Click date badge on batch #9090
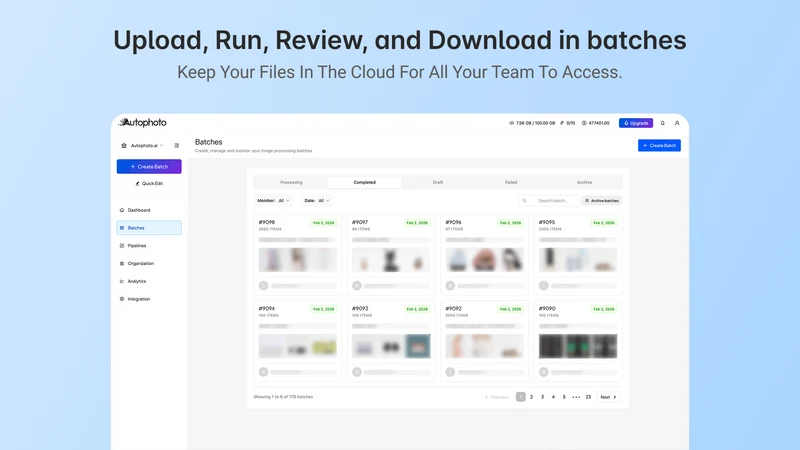The image size is (800, 450). click(x=604, y=309)
